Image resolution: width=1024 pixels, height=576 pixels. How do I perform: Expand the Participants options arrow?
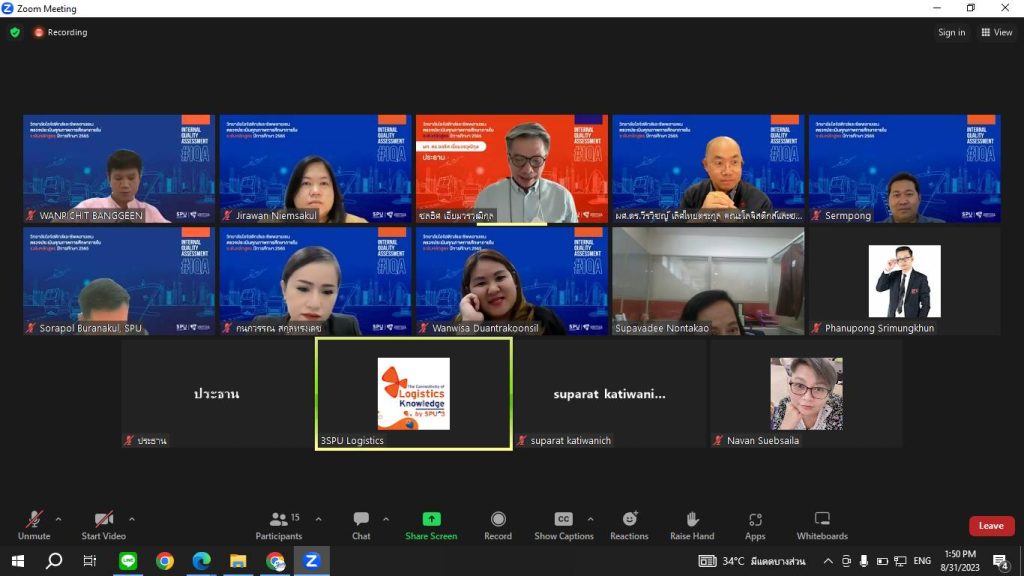pos(318,520)
